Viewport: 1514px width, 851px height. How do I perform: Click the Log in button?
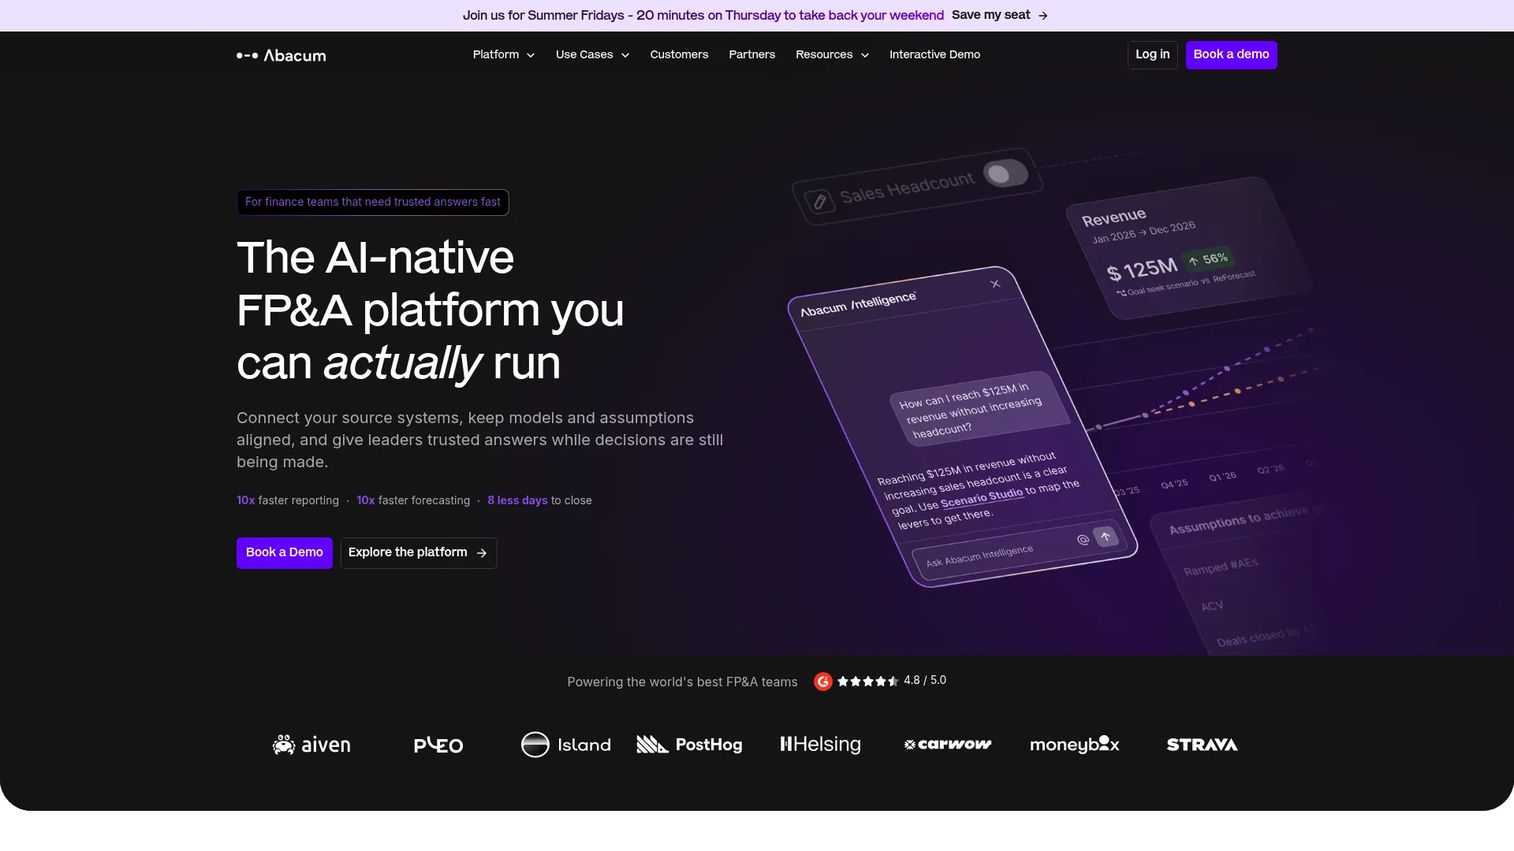(1152, 55)
